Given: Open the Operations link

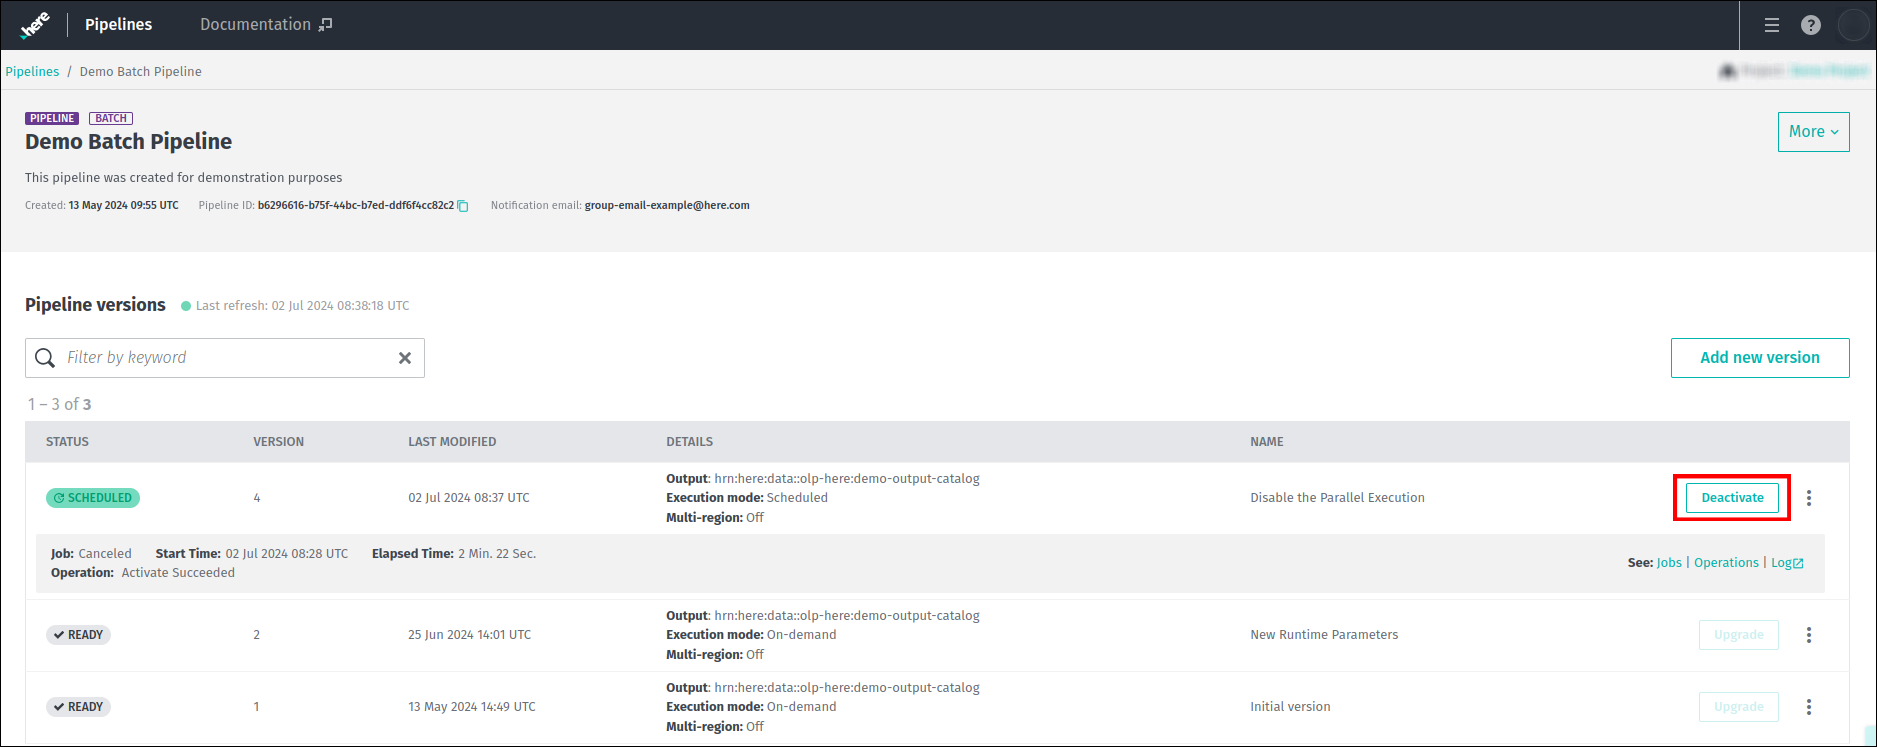Looking at the screenshot, I should pyautogui.click(x=1726, y=563).
